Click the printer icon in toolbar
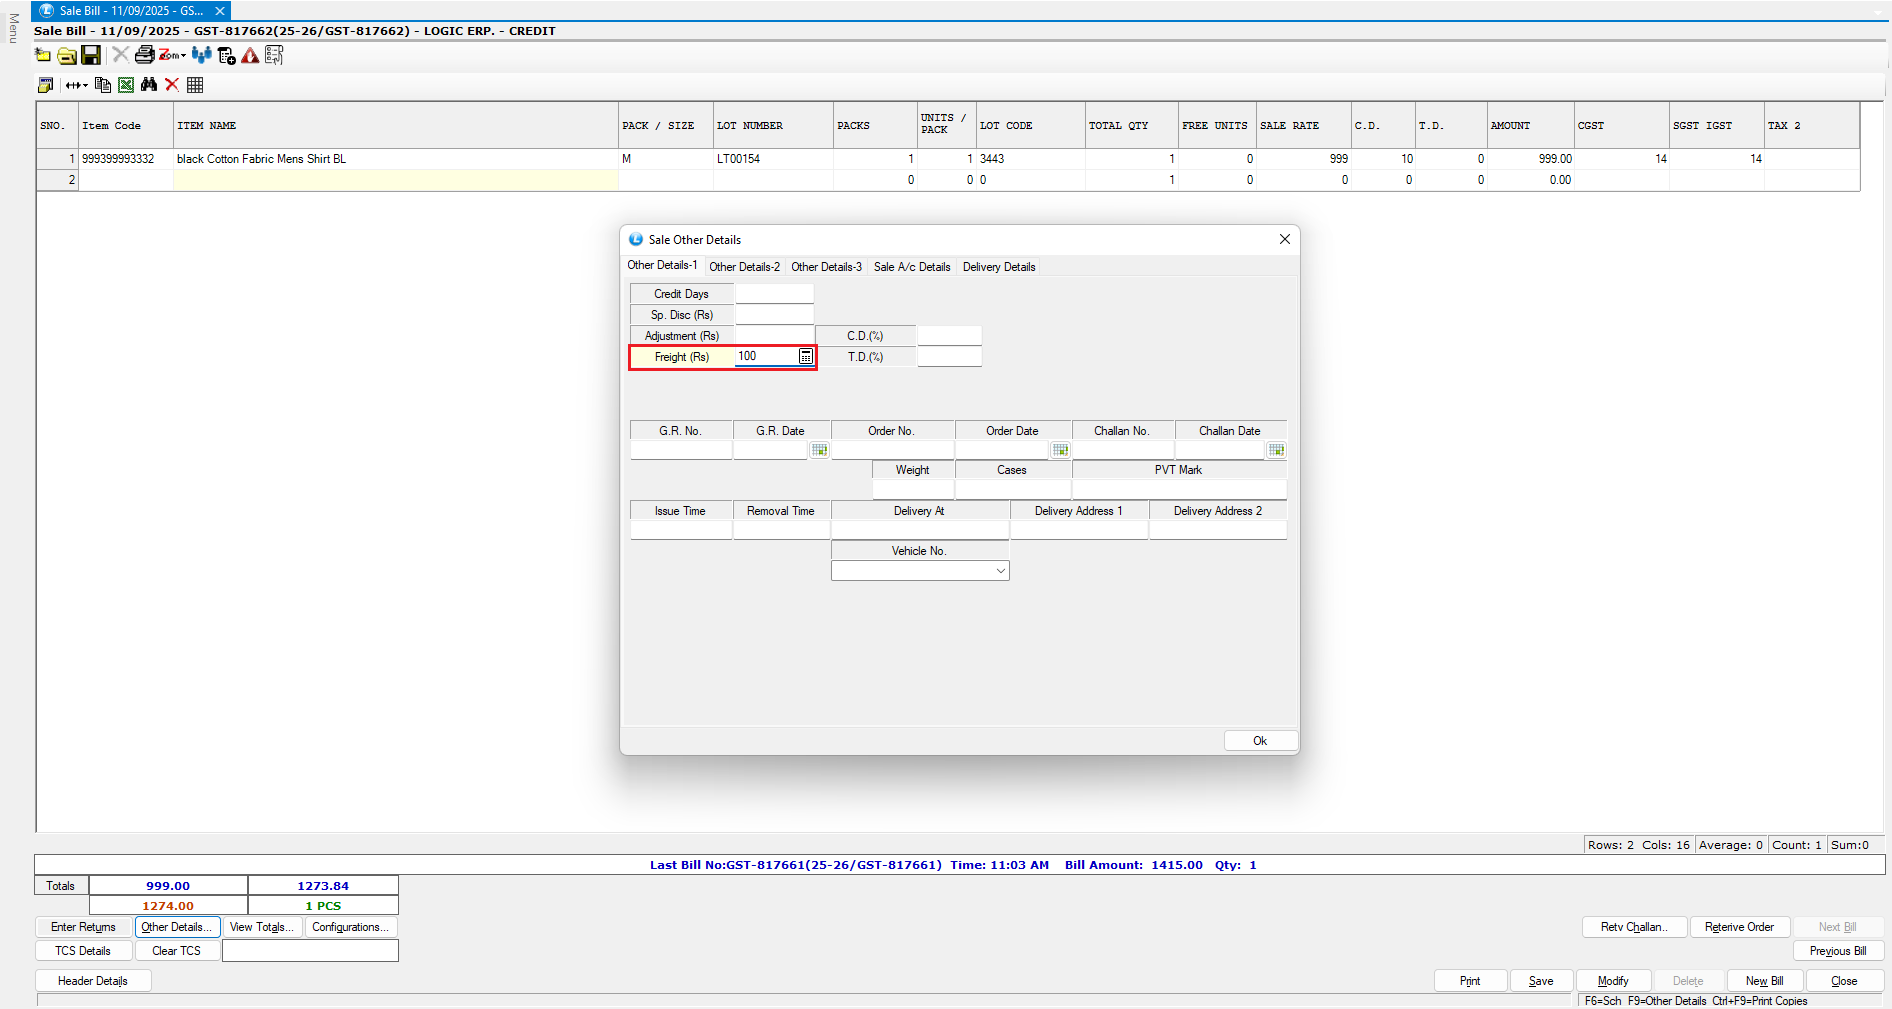Screen dimensions: 1892x1009 click(x=145, y=55)
